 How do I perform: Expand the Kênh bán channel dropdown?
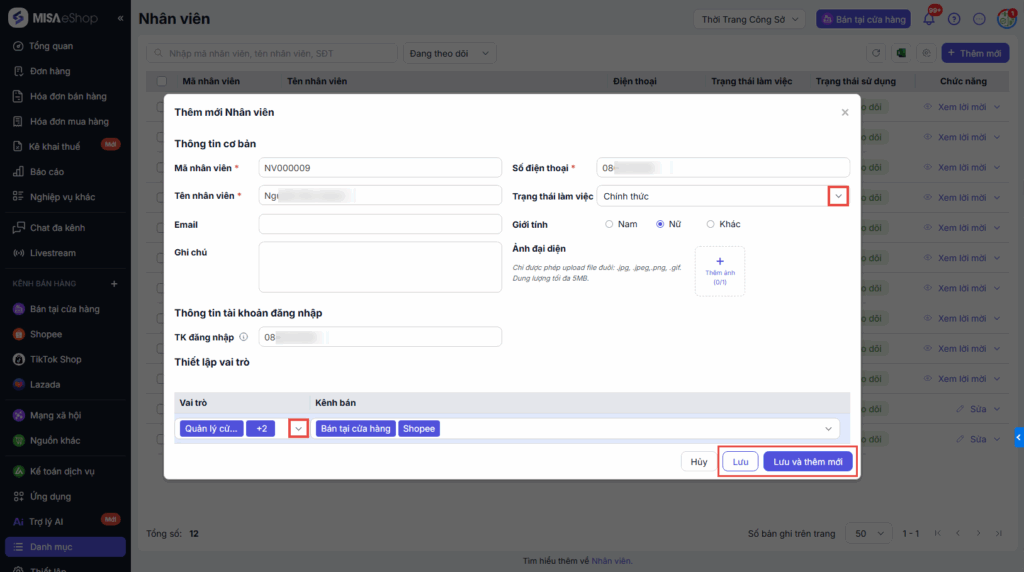coord(828,428)
